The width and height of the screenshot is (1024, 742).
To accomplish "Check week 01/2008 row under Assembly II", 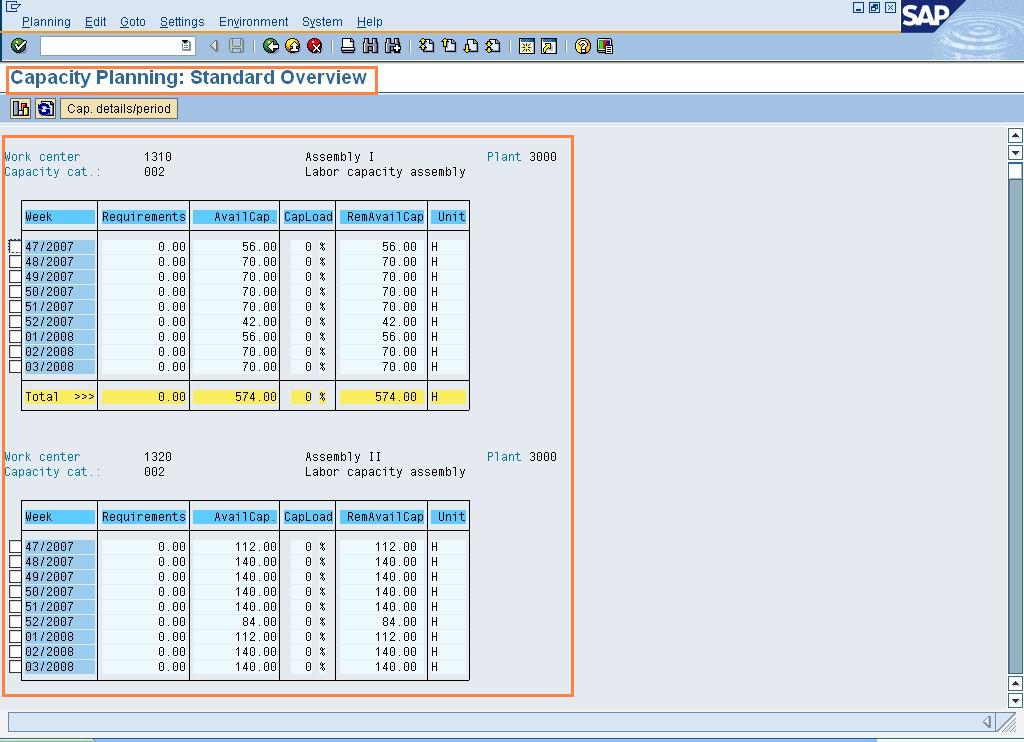I will point(15,637).
